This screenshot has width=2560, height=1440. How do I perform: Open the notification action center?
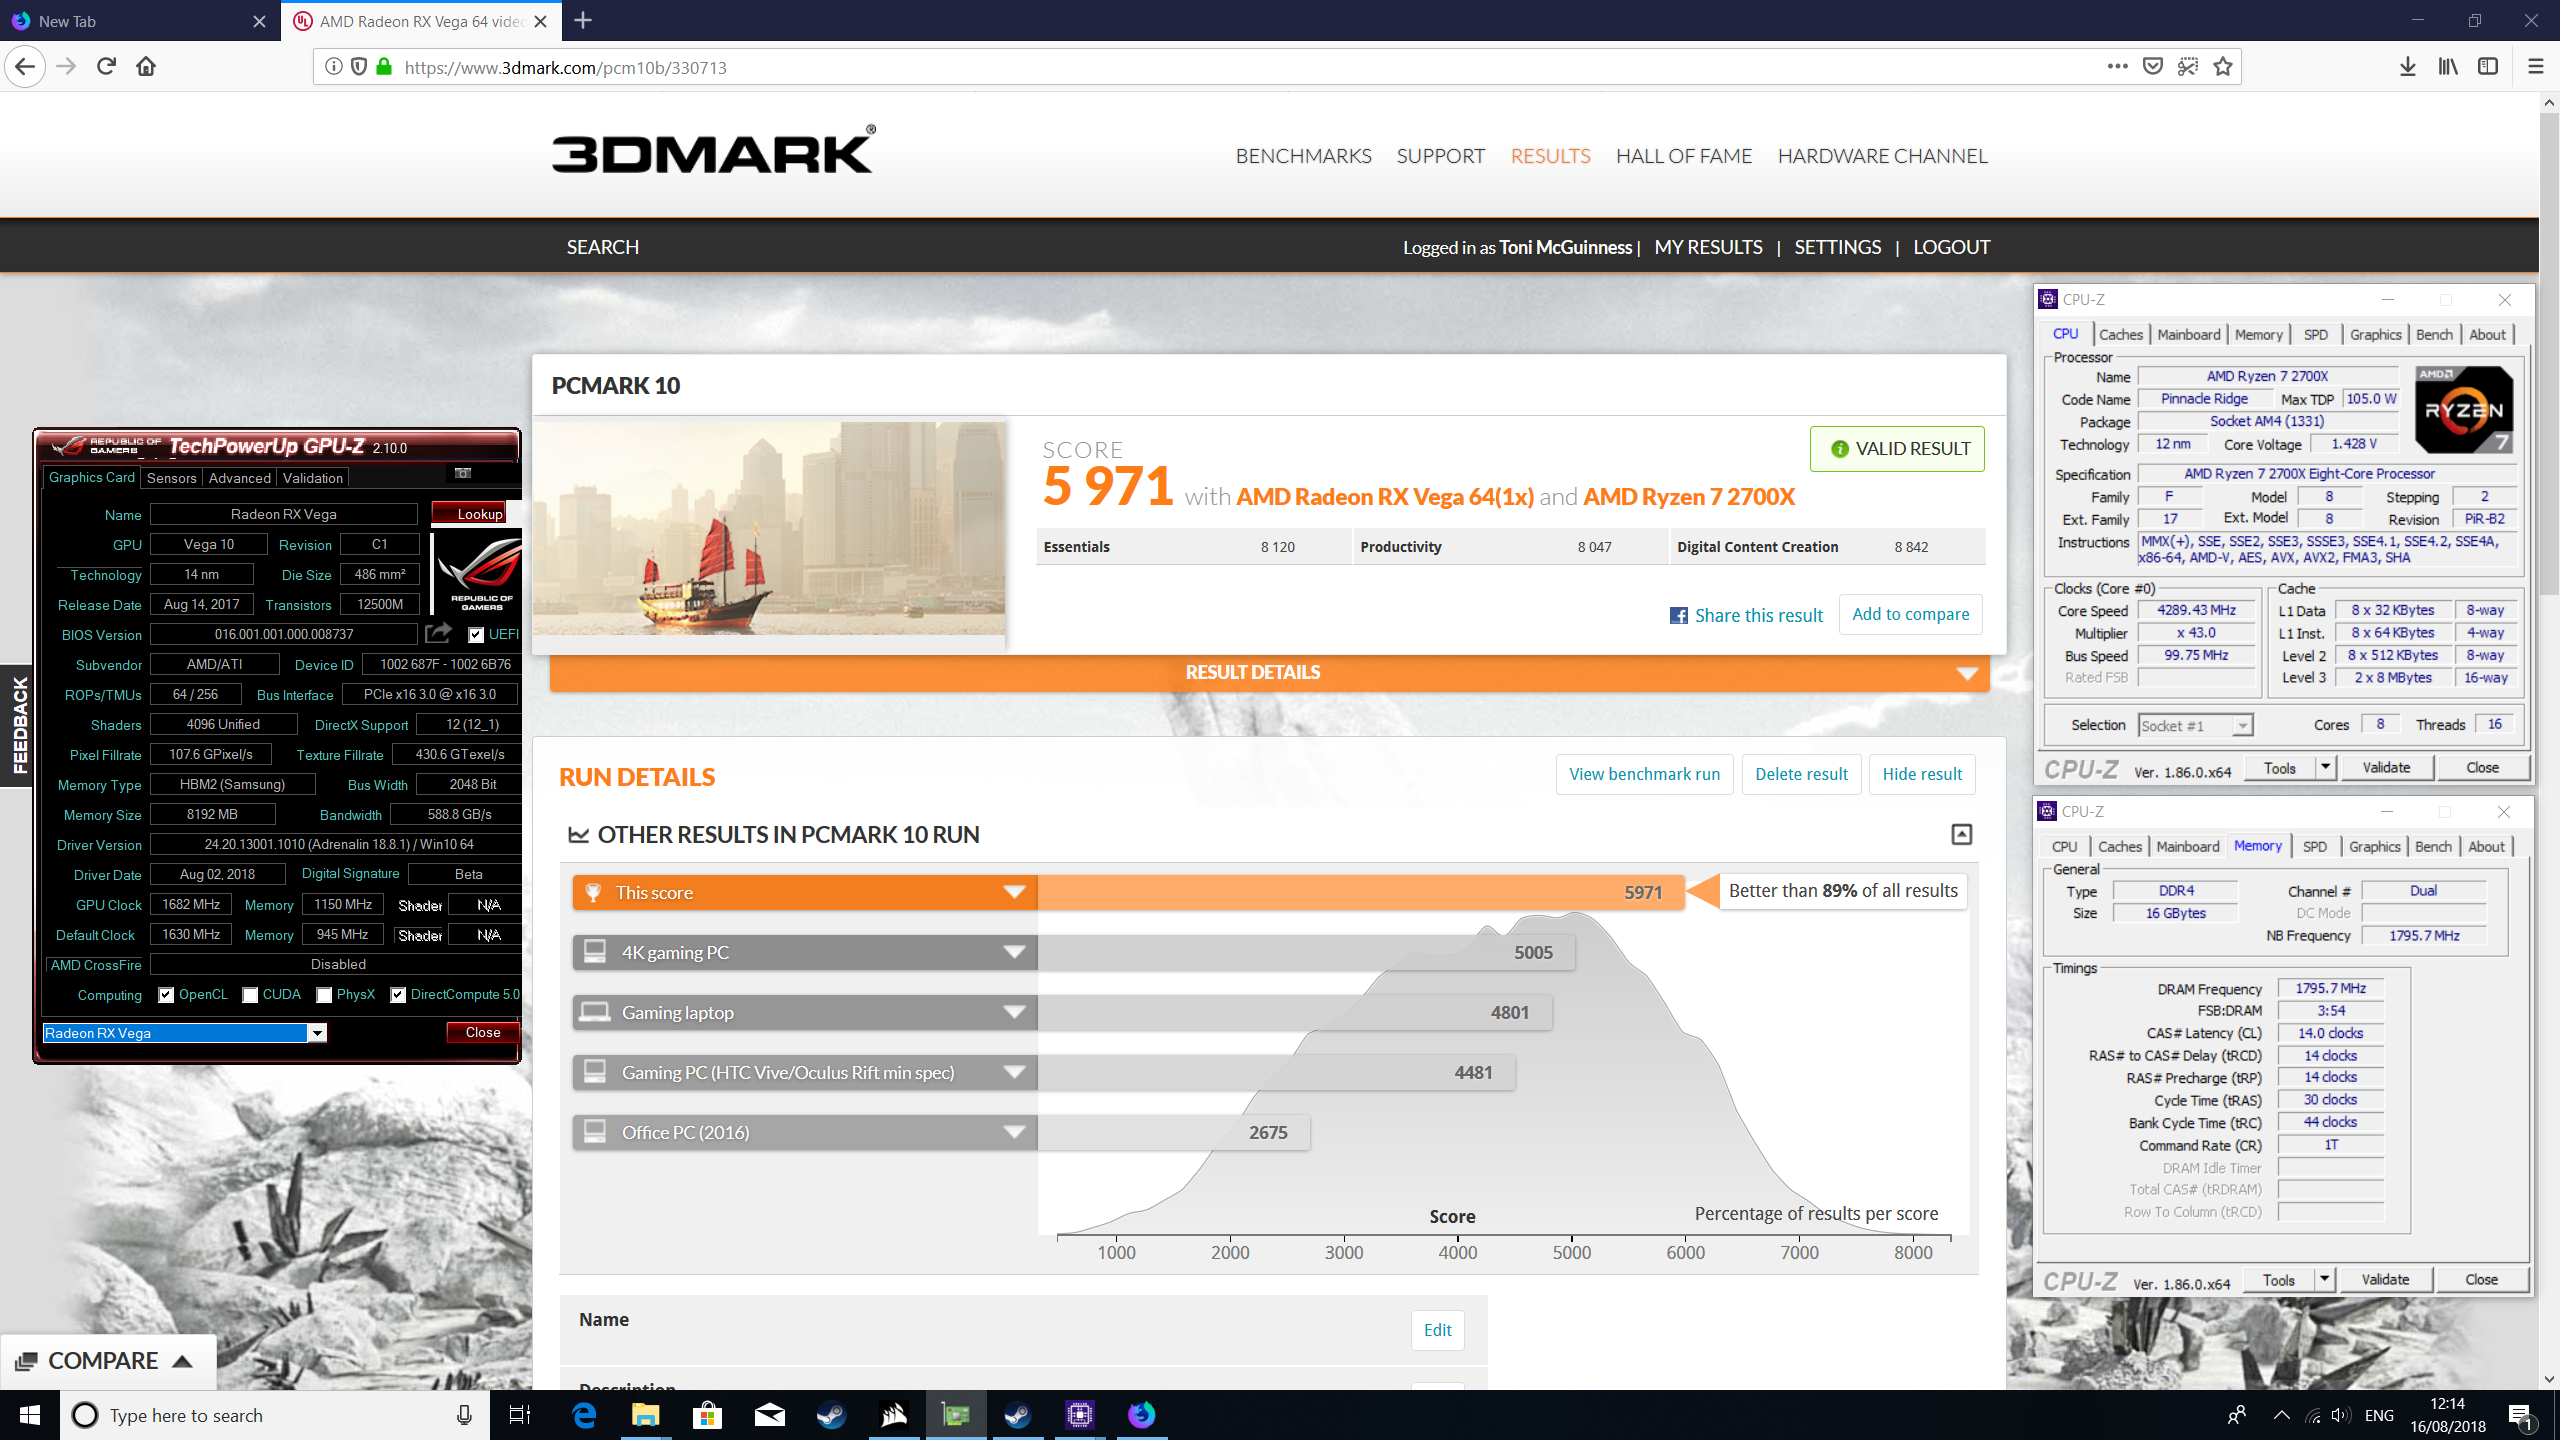(x=2520, y=1415)
